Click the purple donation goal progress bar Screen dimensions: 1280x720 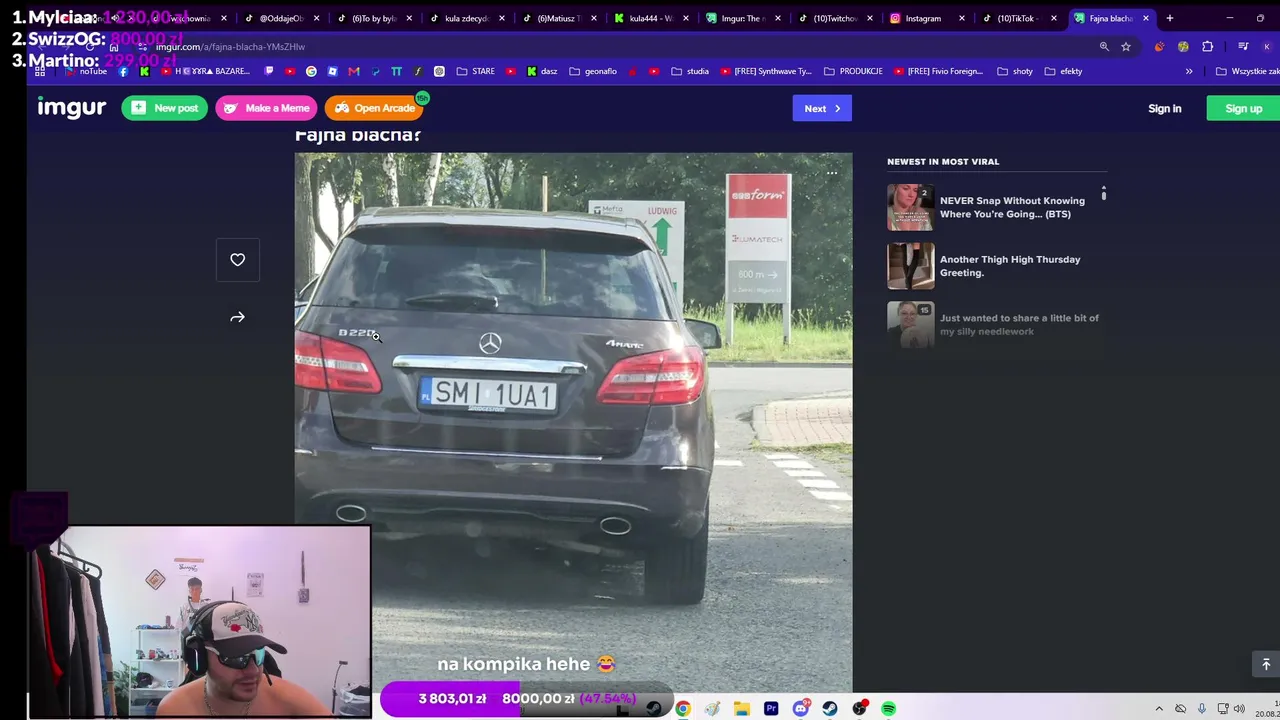coord(527,699)
